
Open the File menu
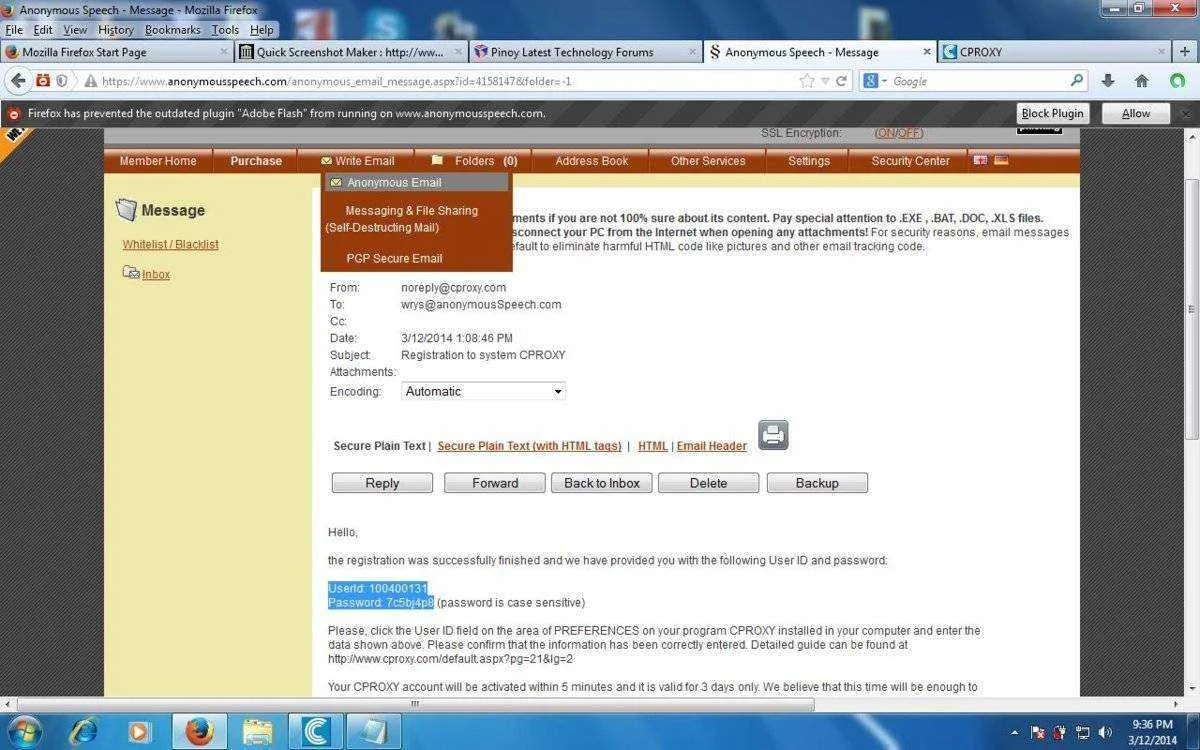(14, 30)
